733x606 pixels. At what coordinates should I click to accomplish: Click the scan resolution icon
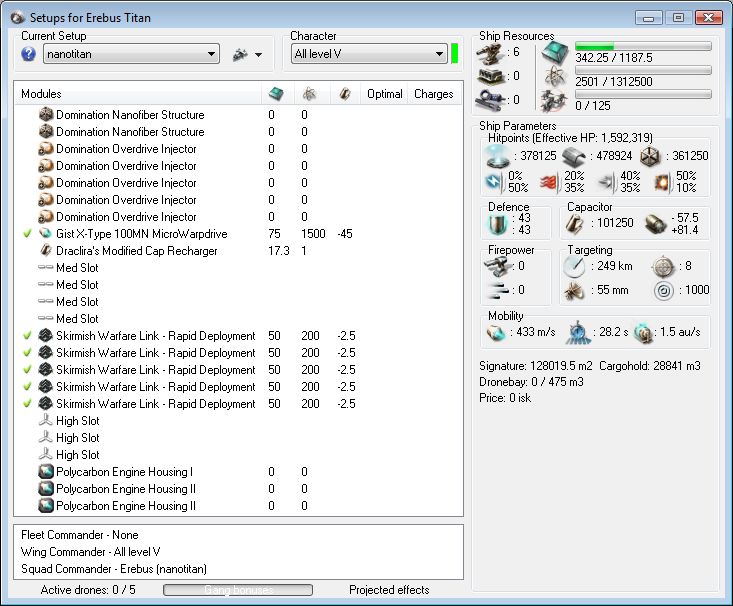point(574,291)
